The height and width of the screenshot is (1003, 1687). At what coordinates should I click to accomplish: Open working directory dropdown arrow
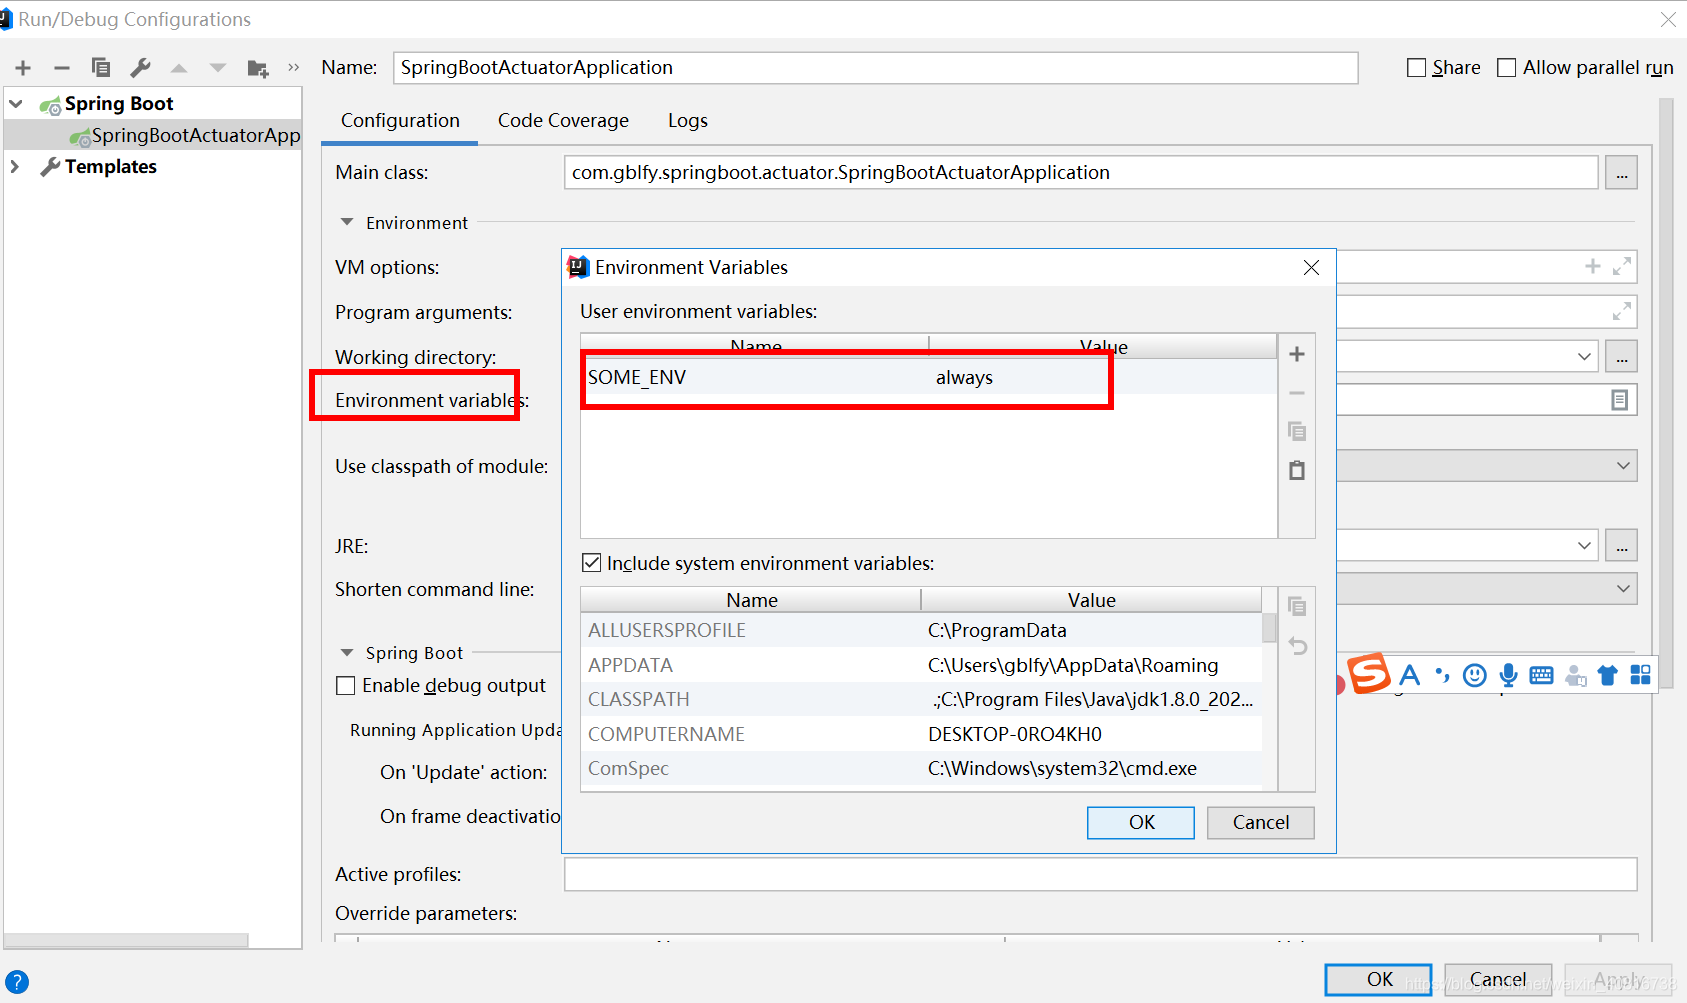point(1584,356)
